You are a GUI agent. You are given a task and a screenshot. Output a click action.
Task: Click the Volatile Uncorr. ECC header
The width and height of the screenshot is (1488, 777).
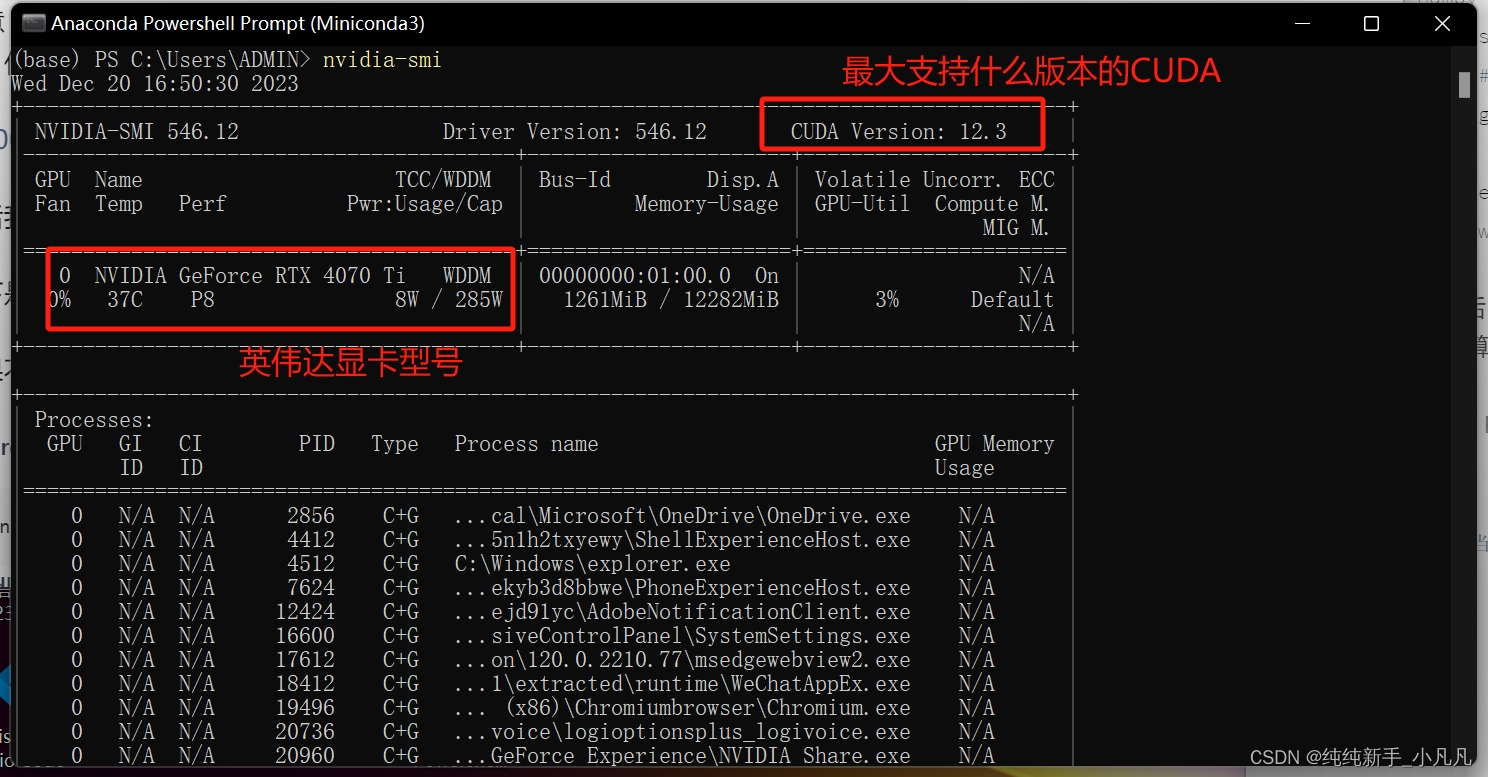click(934, 180)
